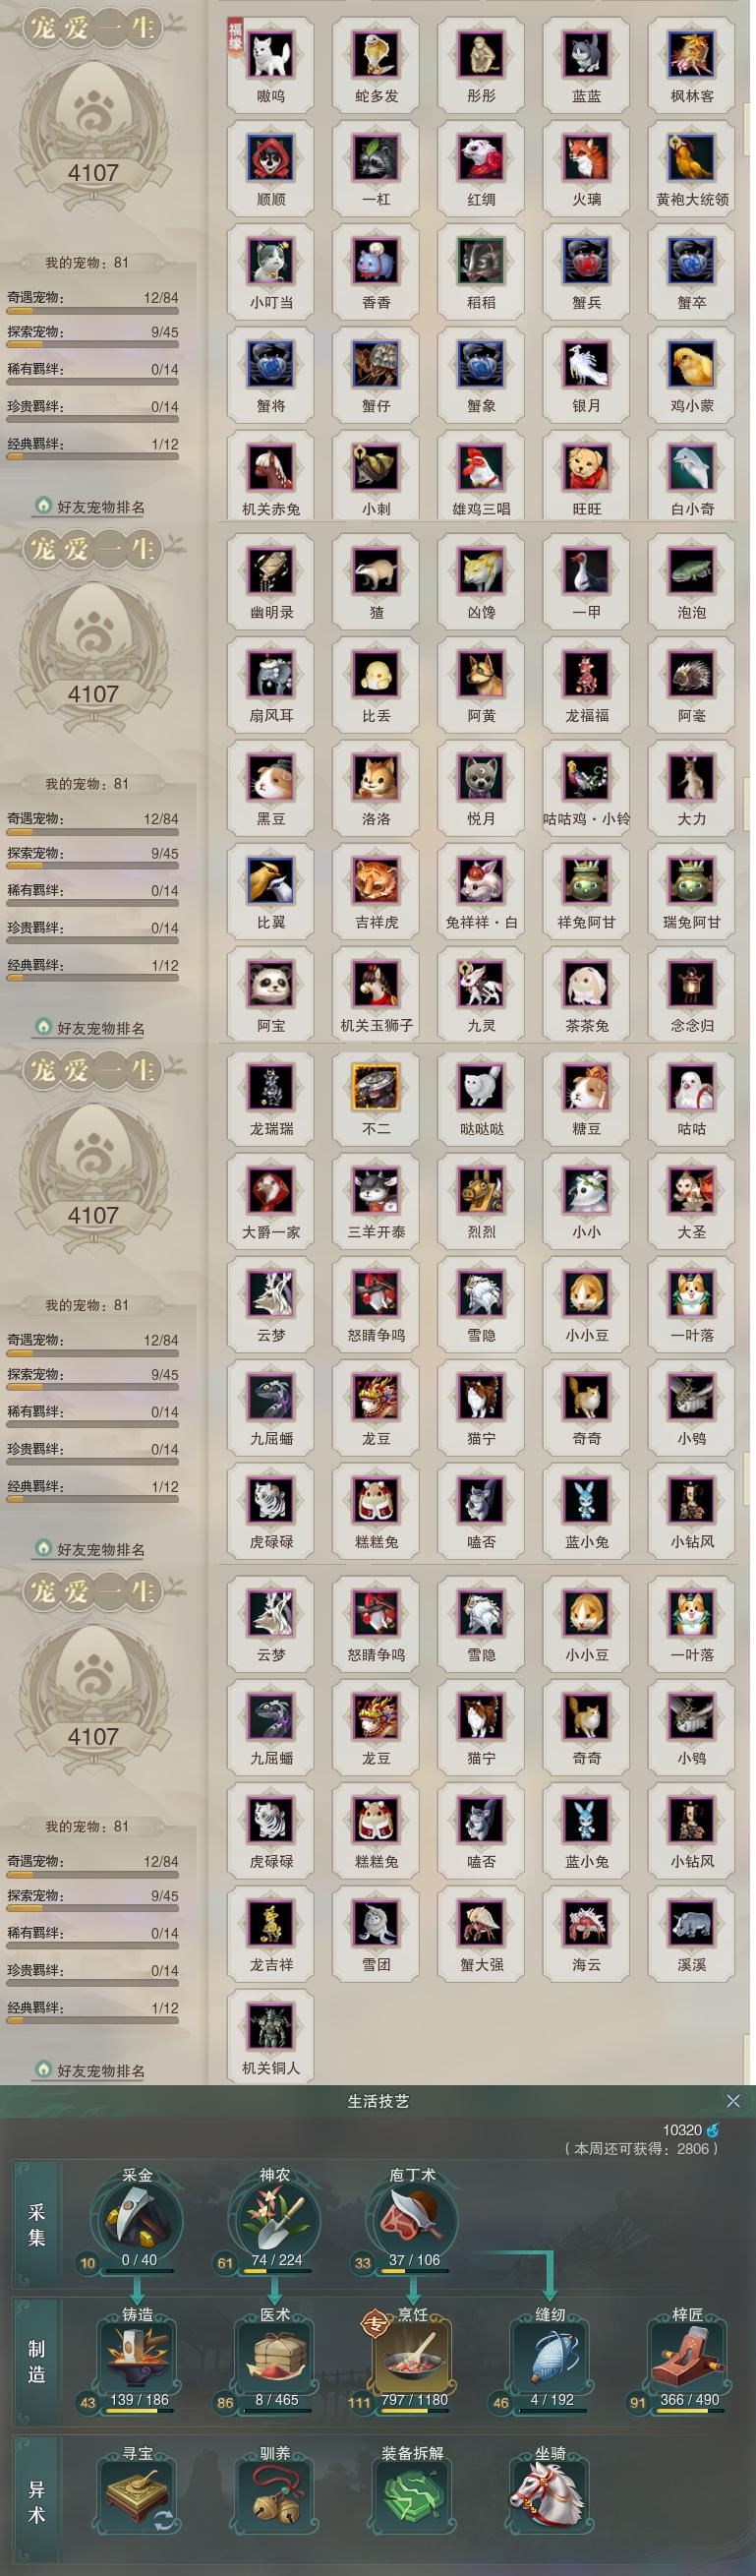Select the 装备拆解 equipment dismantle icon

point(412,2496)
